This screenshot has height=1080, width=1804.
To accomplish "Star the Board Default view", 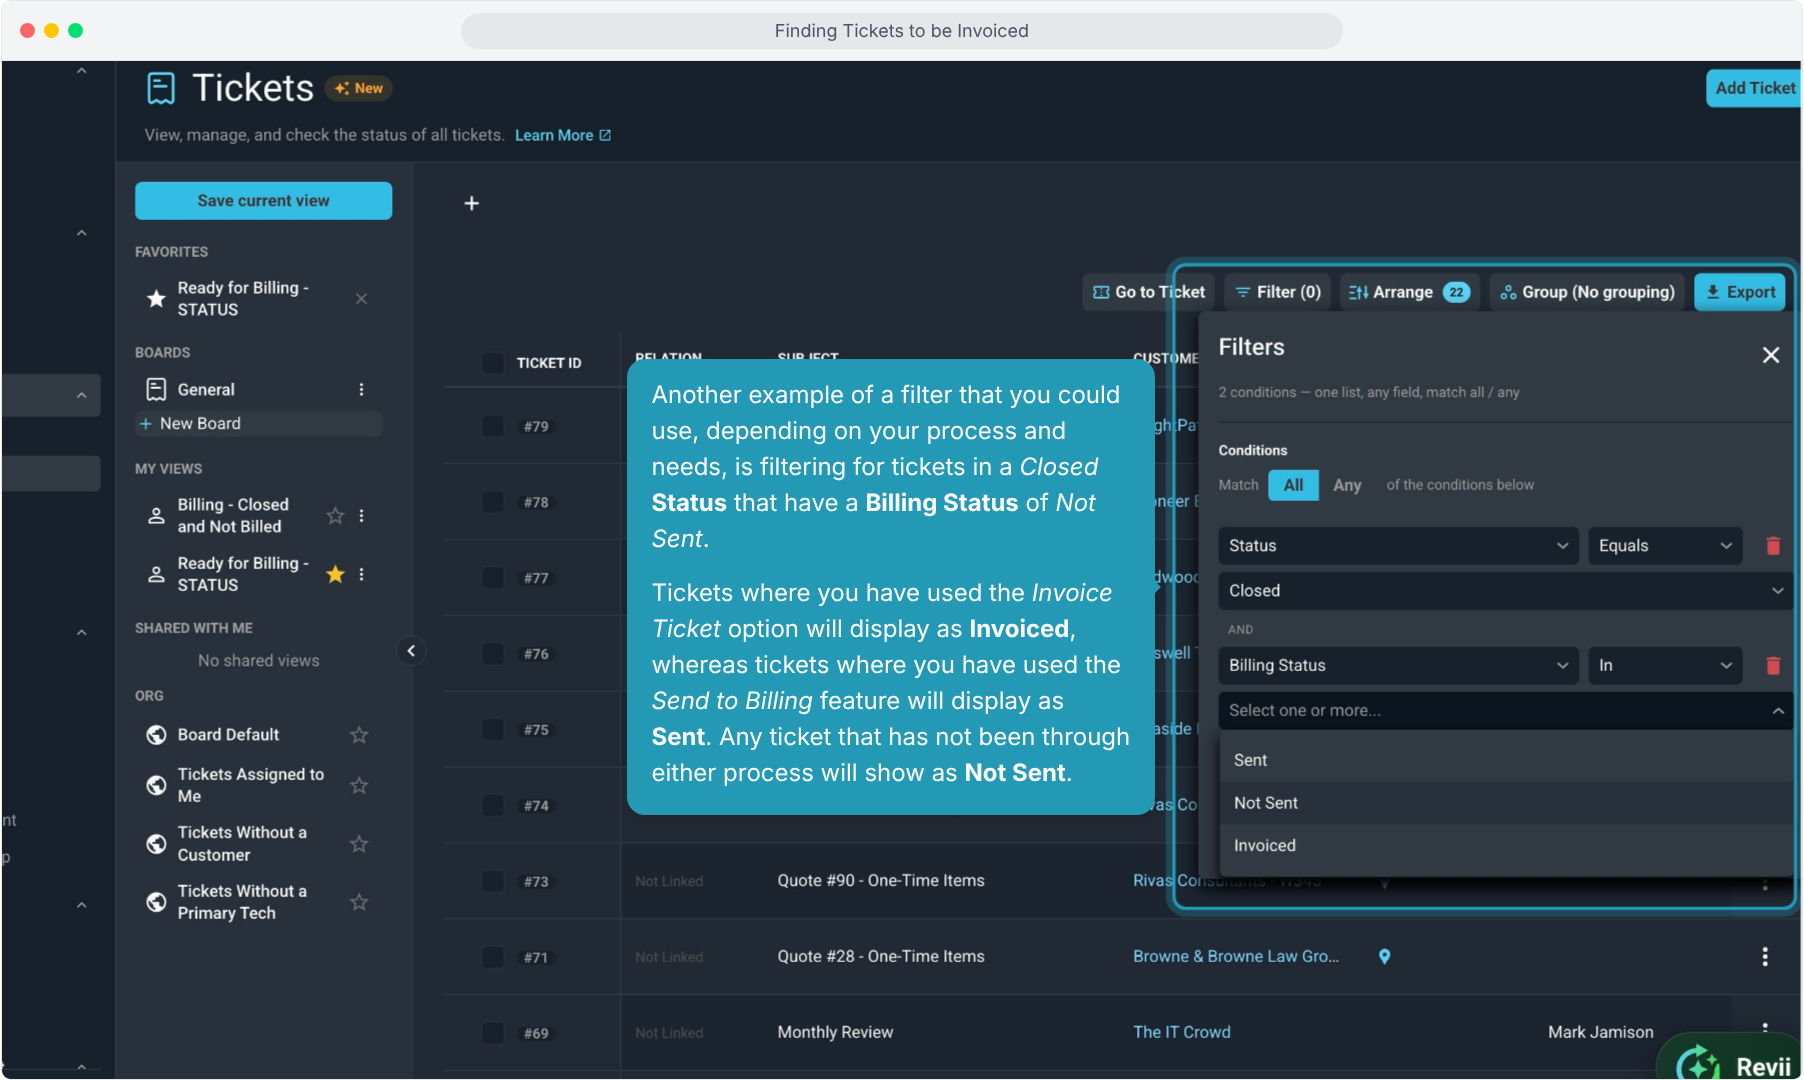I will (x=359, y=735).
